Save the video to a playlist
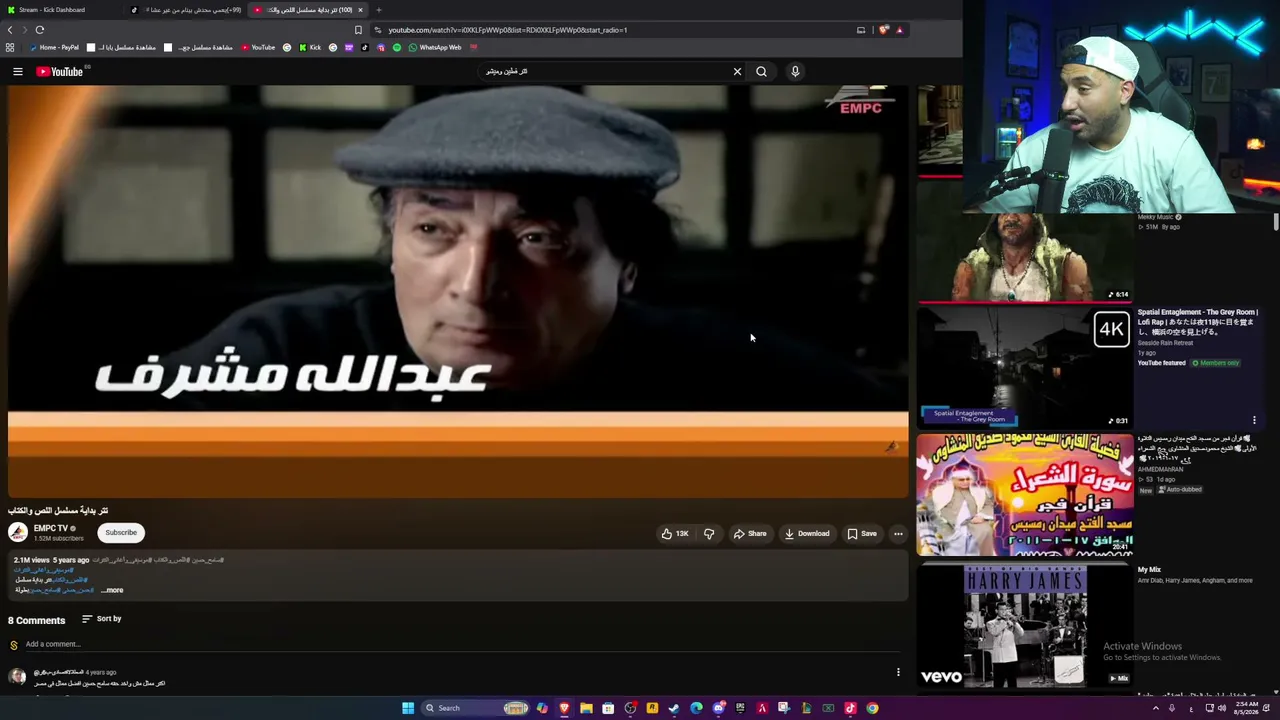1280x720 pixels. tap(862, 533)
